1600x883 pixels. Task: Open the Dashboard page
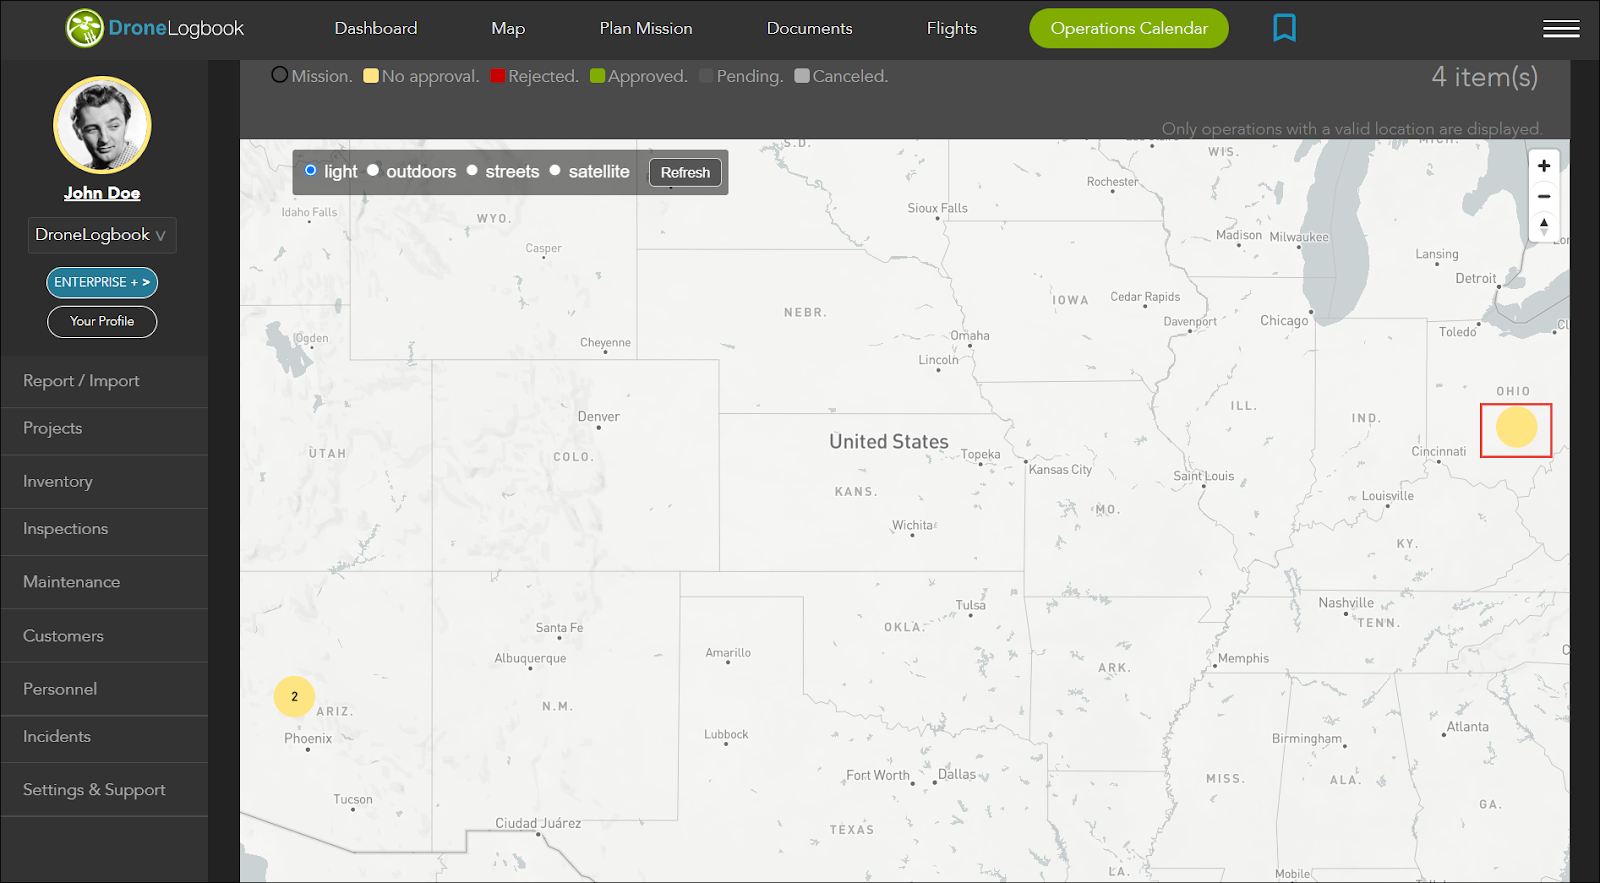[376, 28]
